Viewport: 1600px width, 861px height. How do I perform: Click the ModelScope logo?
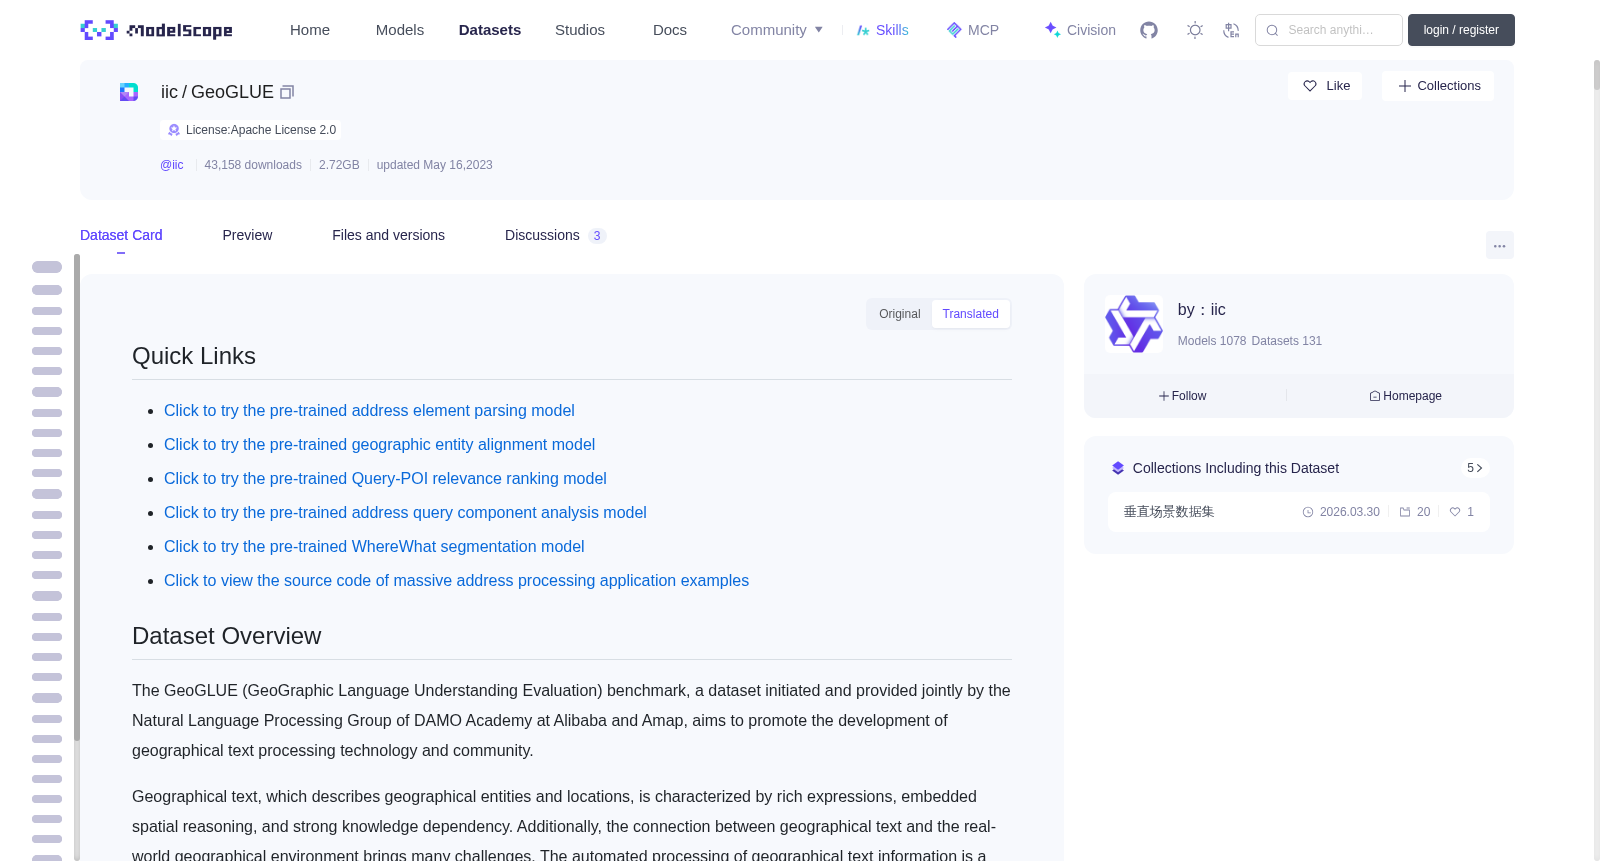[x=156, y=30]
